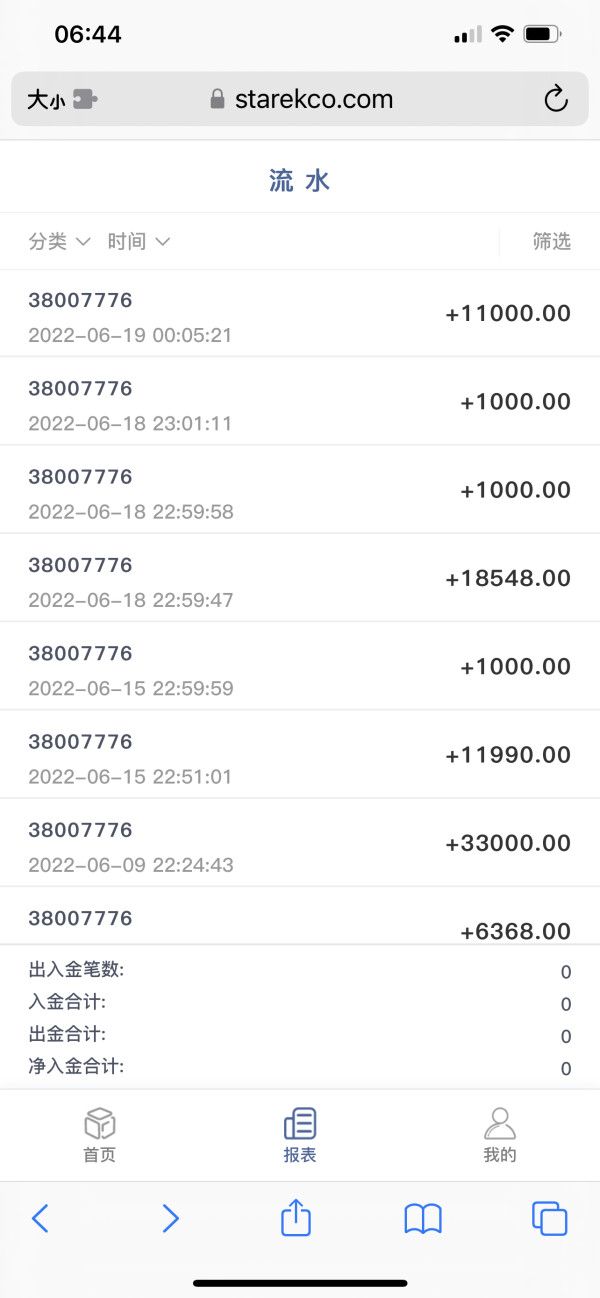Open the +33000.00 transaction dated 2022-06-09
Viewport: 600px width, 1298px height.
tap(300, 844)
